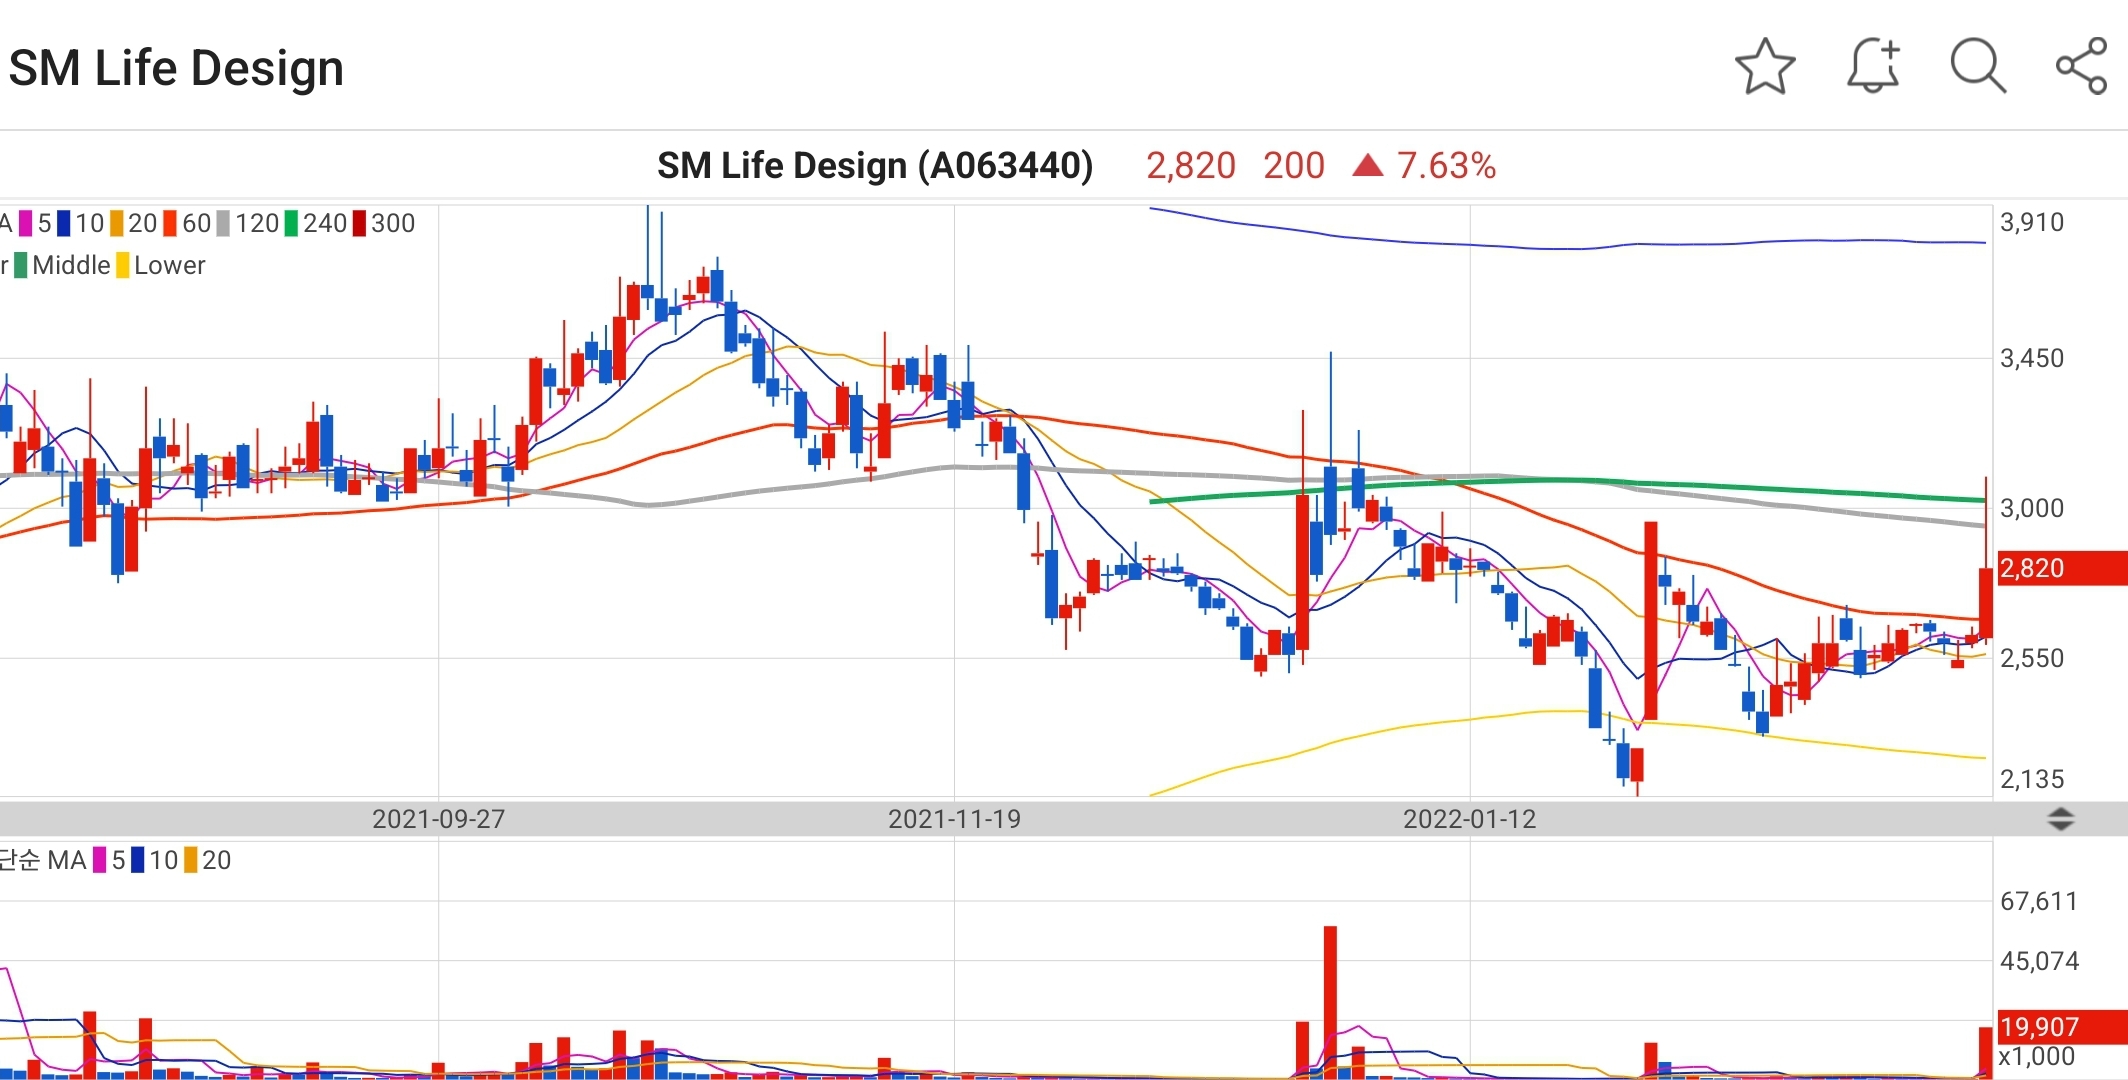Click the price change 200 value
This screenshot has height=1080, width=2128.
point(1294,165)
